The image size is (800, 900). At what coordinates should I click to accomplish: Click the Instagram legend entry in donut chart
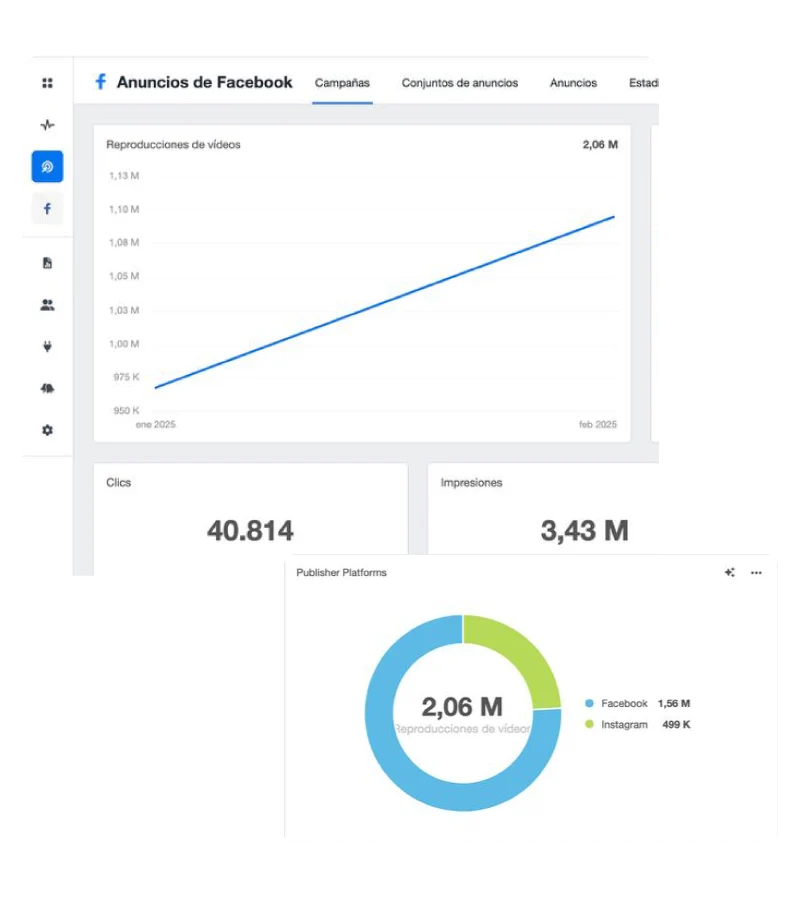(x=624, y=725)
